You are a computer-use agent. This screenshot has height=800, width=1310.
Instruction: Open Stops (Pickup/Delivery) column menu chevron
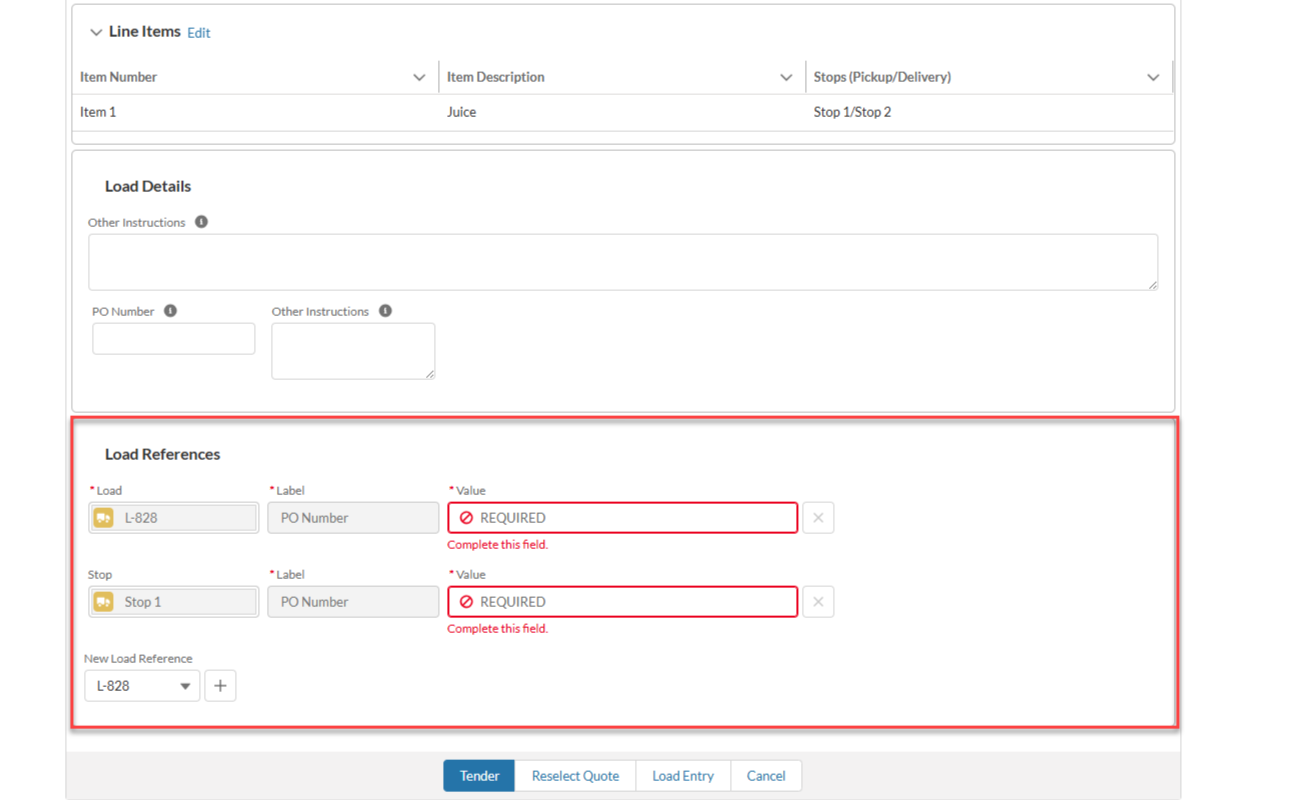point(1153,77)
